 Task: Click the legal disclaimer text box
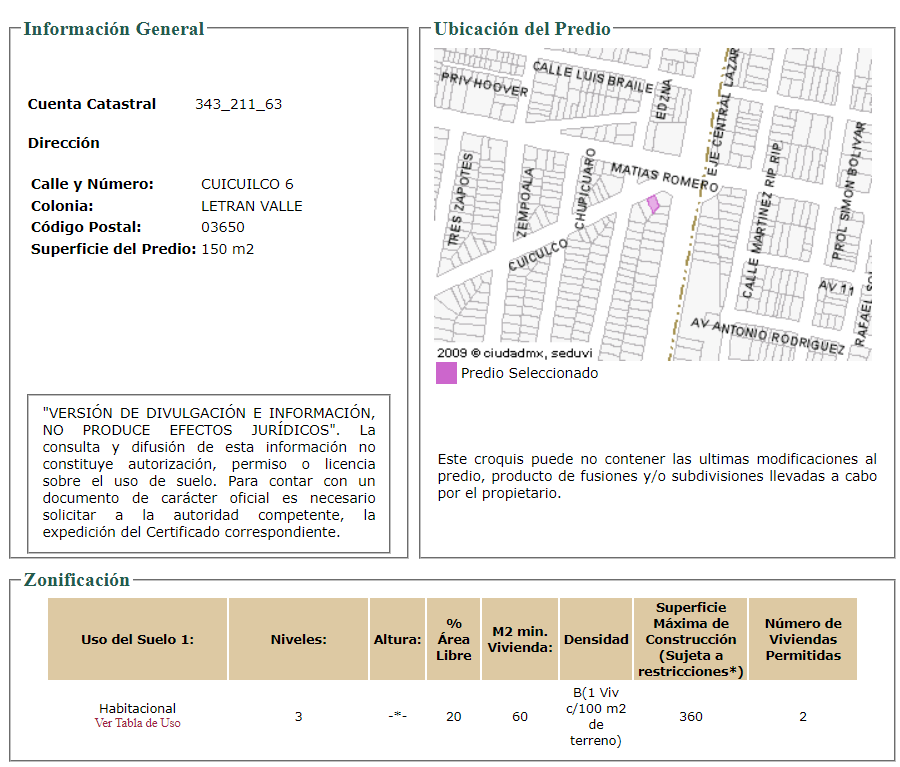(x=209, y=473)
